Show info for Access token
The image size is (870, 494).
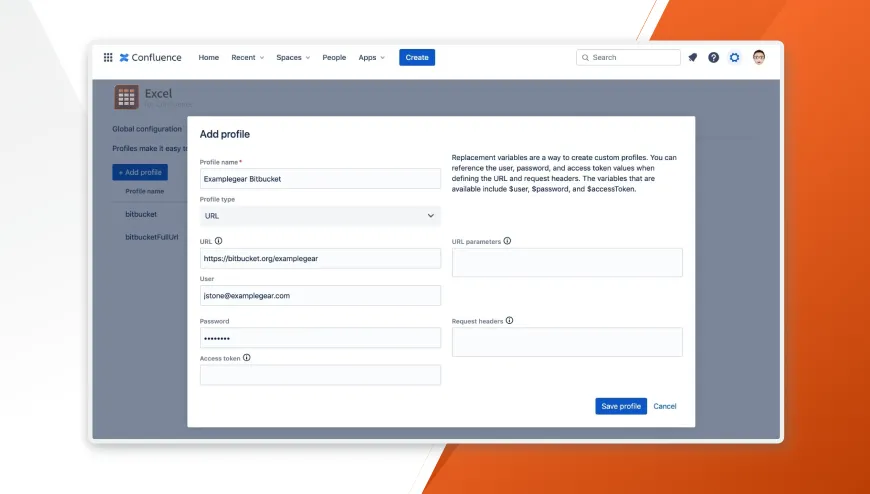click(247, 357)
